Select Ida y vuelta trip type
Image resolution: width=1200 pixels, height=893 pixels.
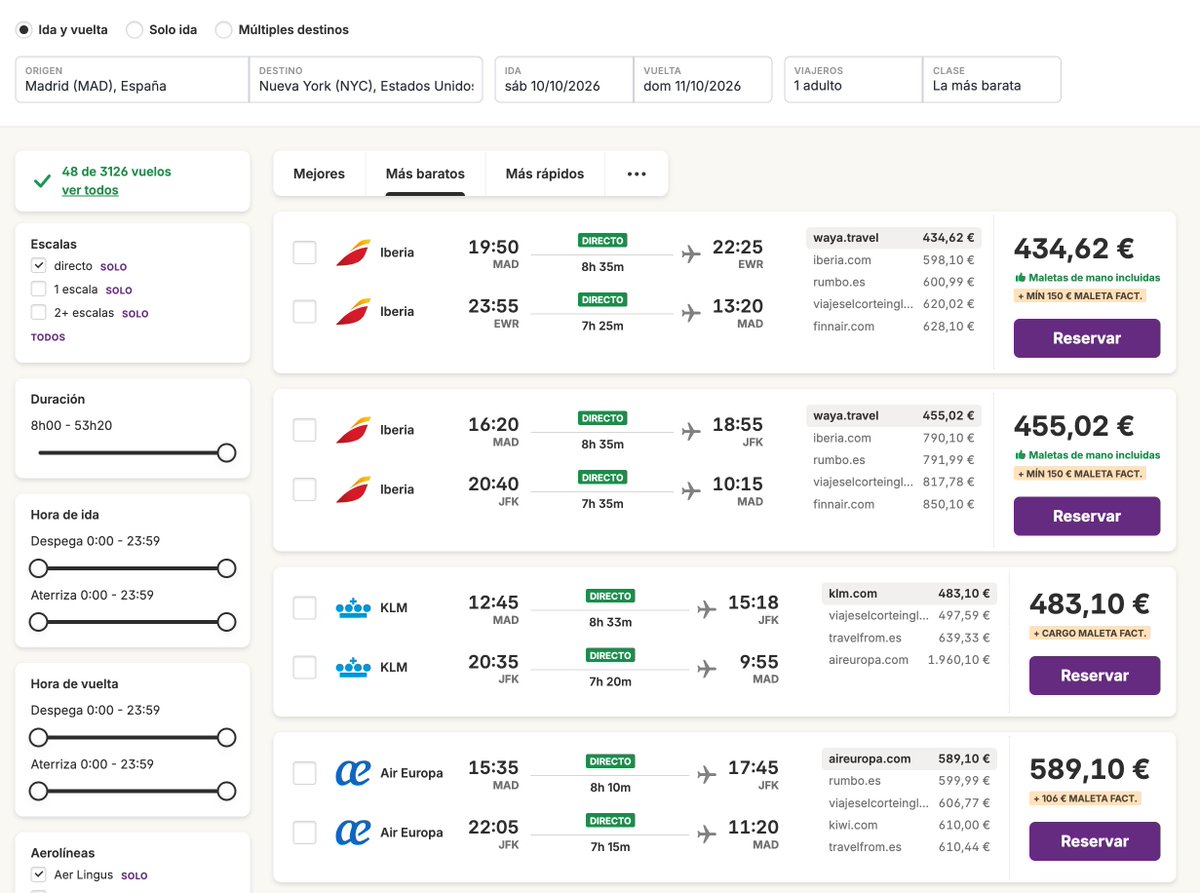point(24,30)
